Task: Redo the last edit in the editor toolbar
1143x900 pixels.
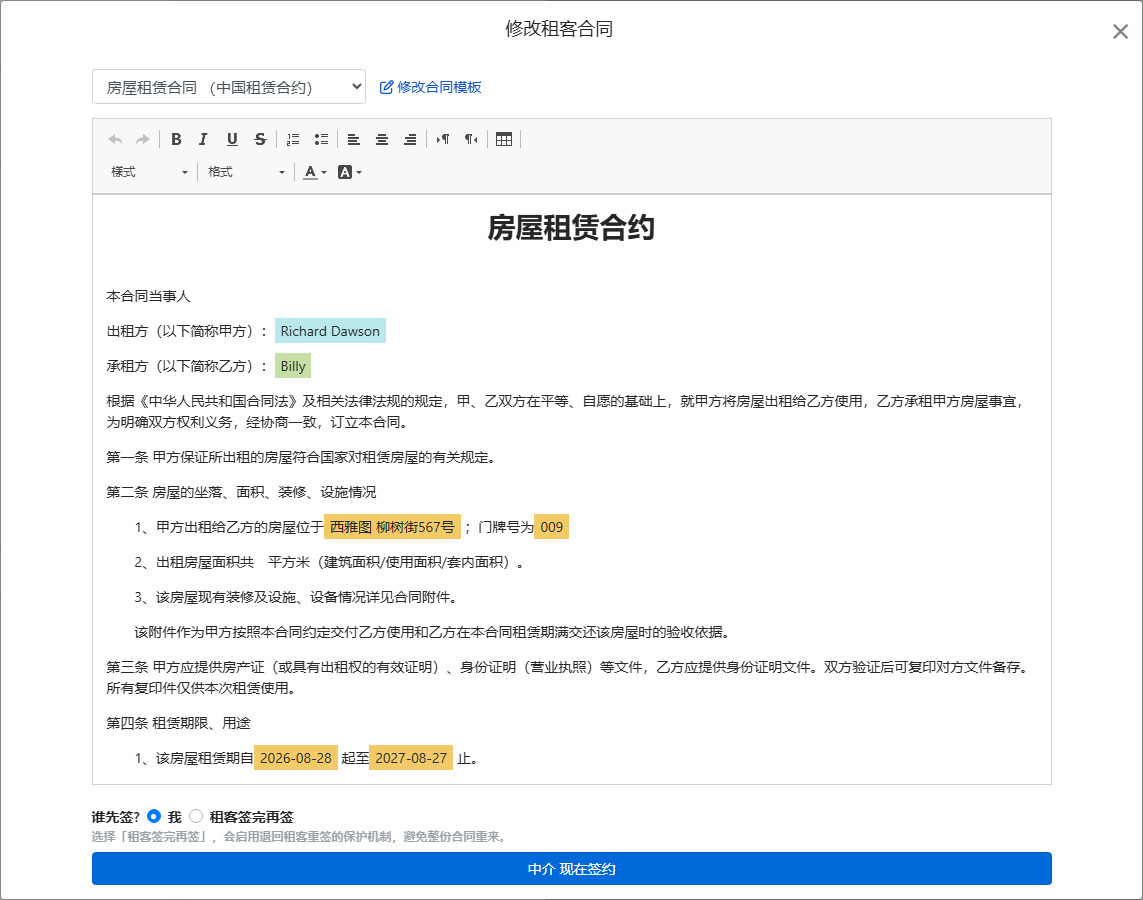Action: point(143,139)
